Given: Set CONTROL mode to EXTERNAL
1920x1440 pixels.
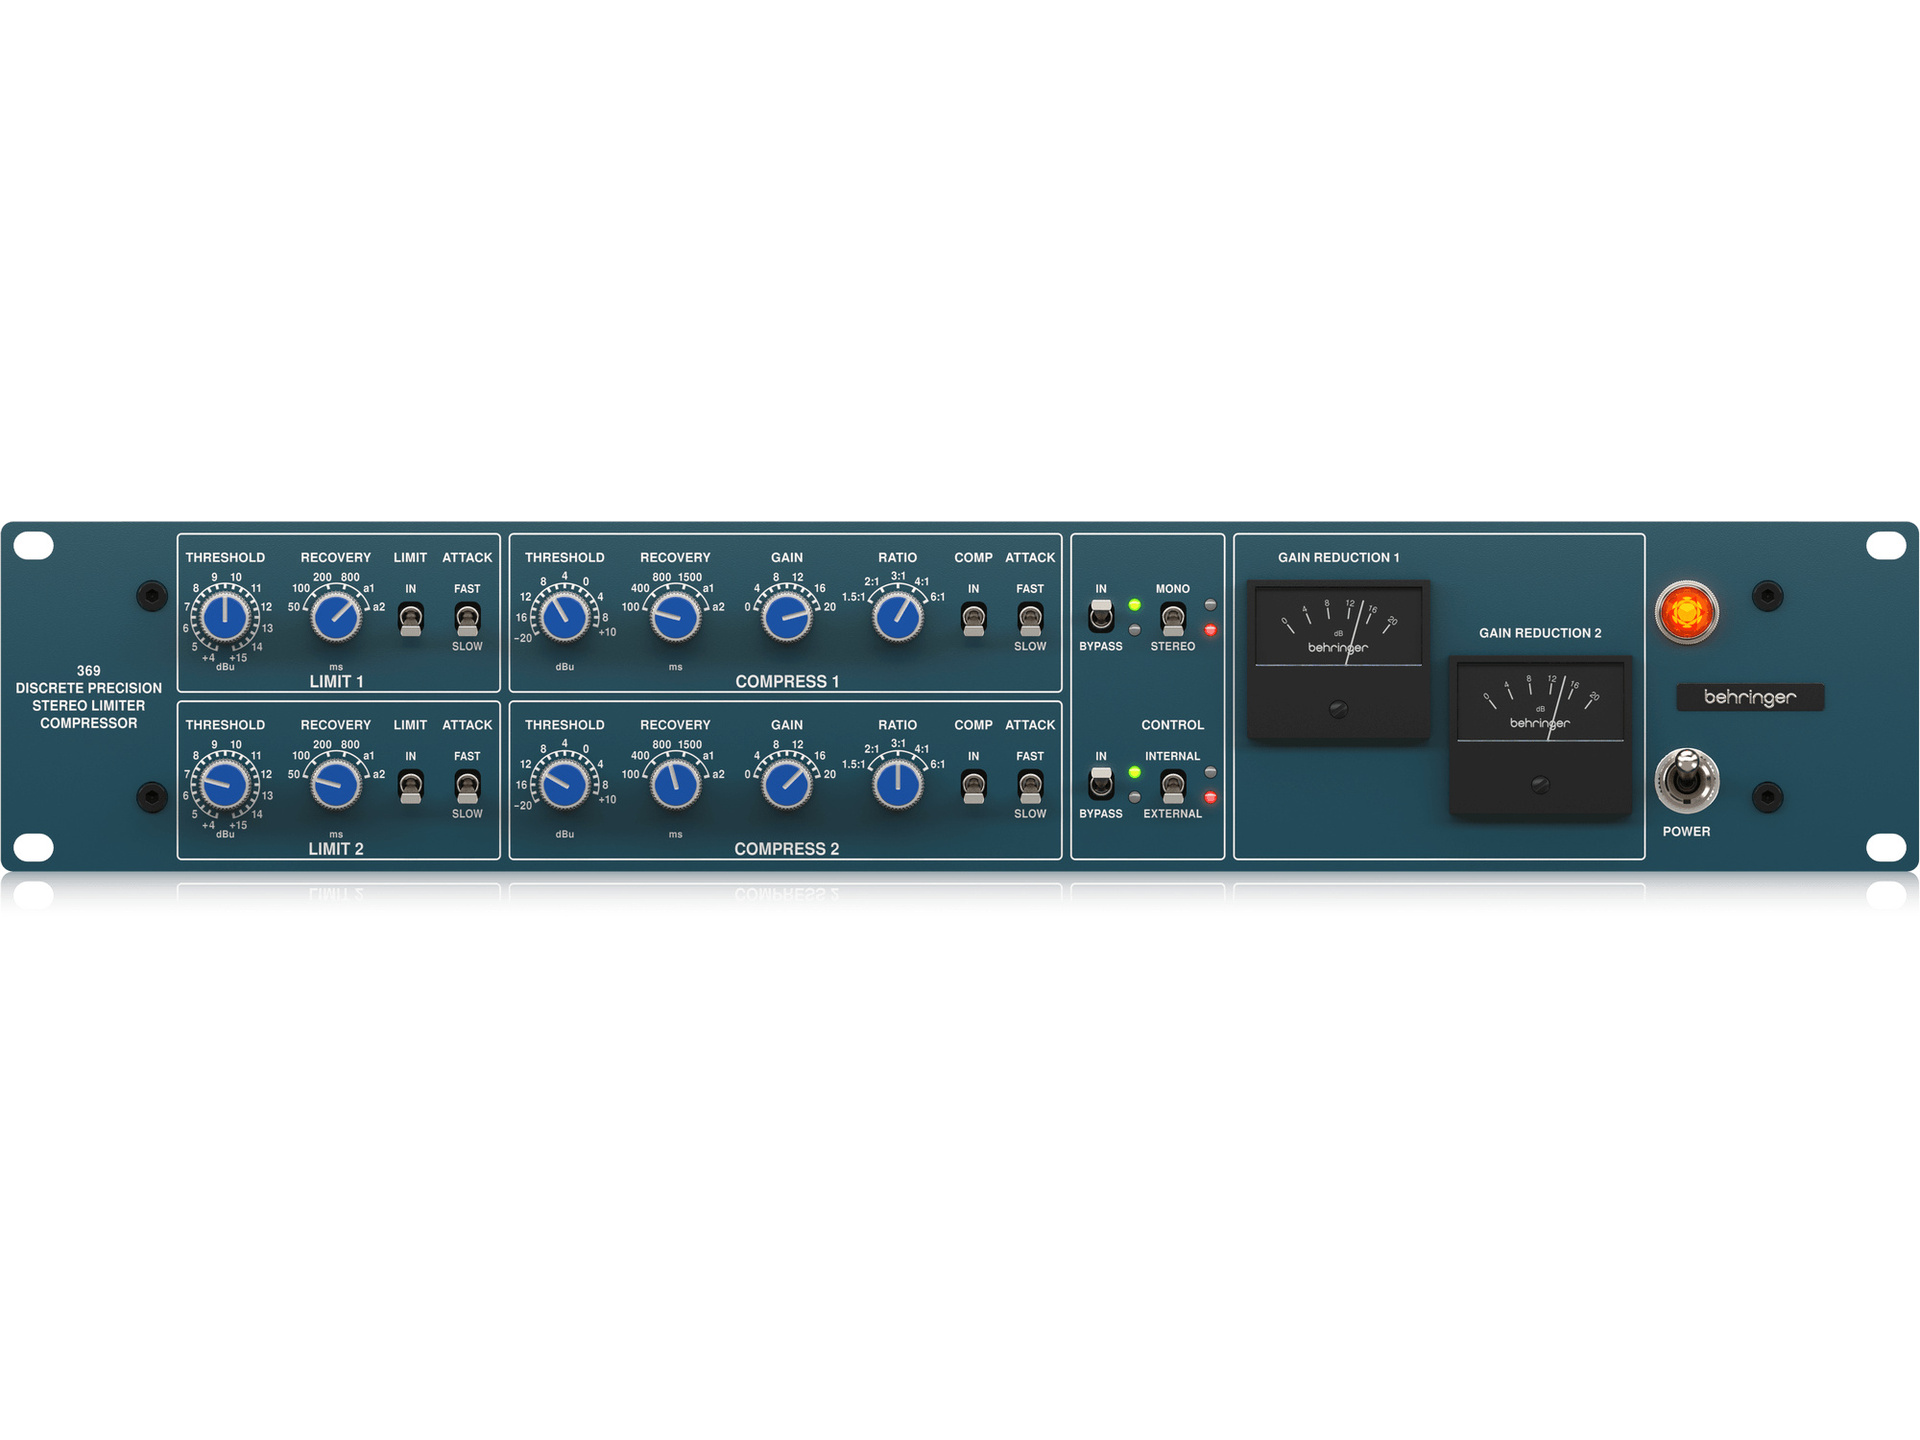Looking at the screenshot, I should click(x=1171, y=788).
